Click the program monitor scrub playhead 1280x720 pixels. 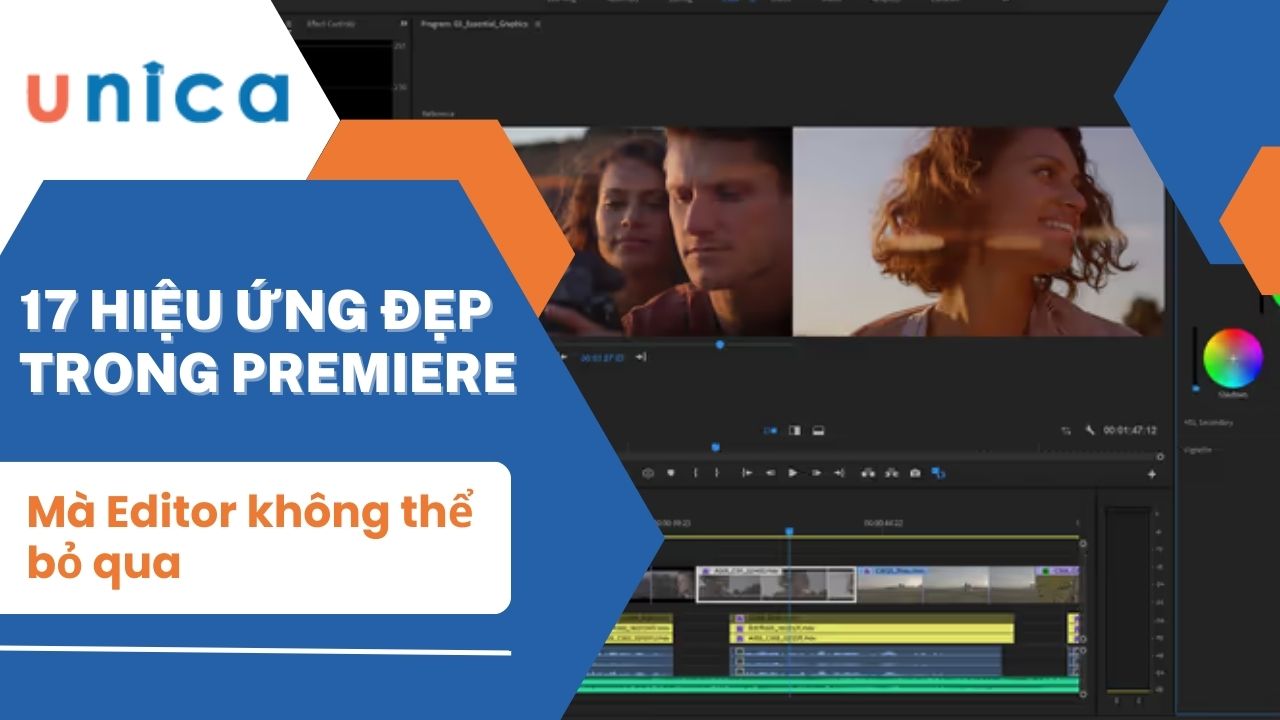715,447
